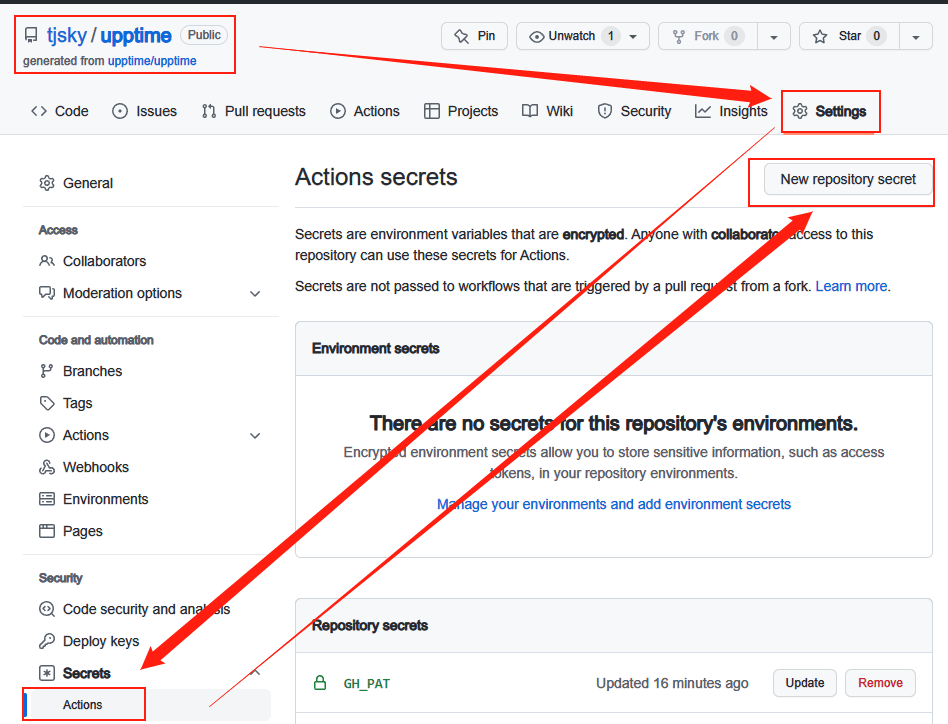Open Collaborators settings page
Image resolution: width=948 pixels, height=724 pixels.
point(105,261)
